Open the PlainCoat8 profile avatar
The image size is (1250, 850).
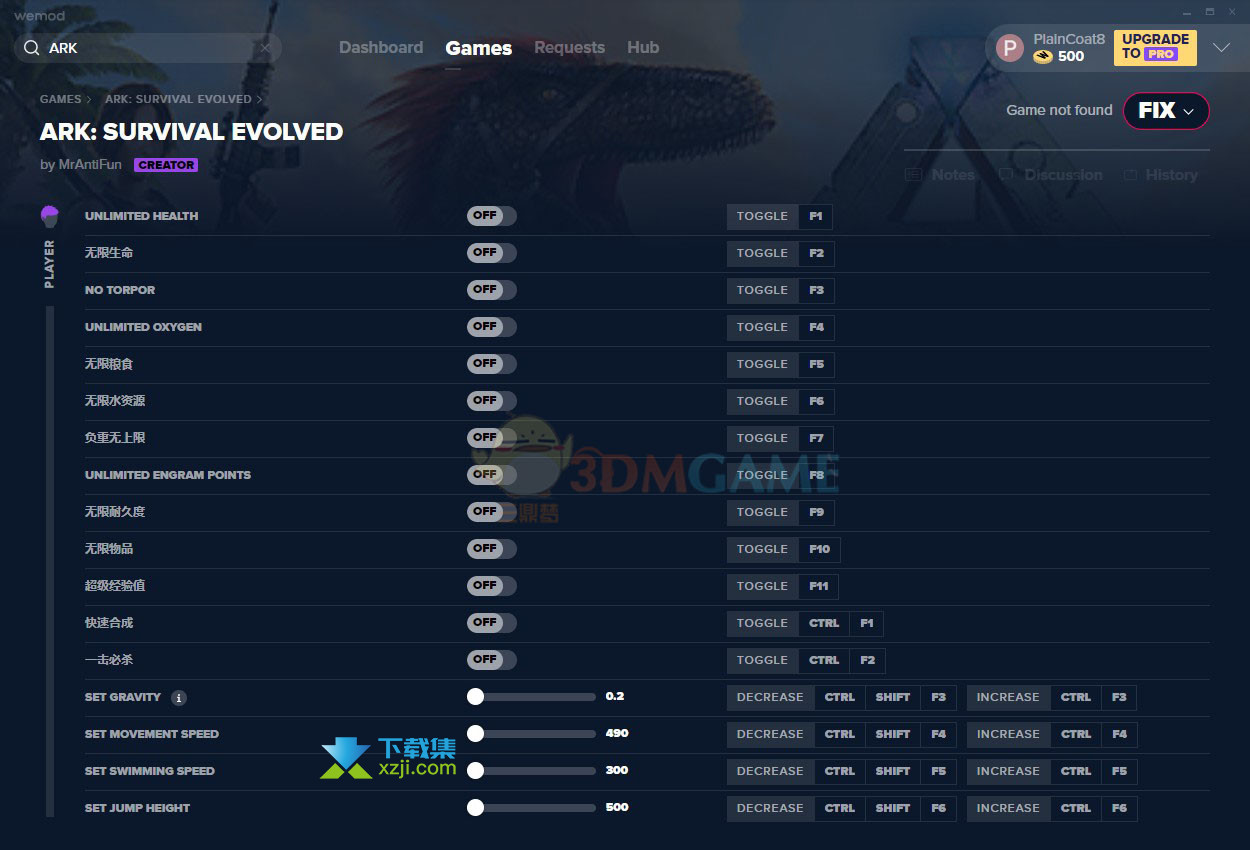pyautogui.click(x=1010, y=48)
